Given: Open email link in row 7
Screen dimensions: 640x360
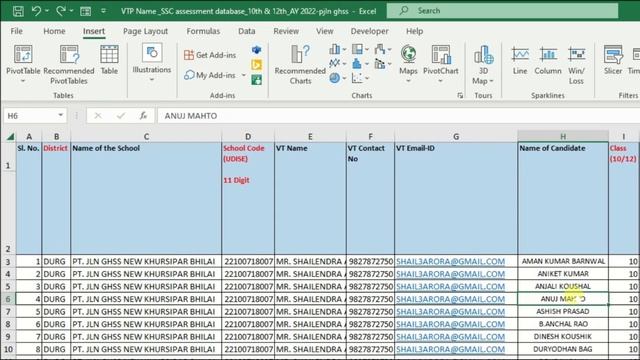Looking at the screenshot, I should coord(450,312).
